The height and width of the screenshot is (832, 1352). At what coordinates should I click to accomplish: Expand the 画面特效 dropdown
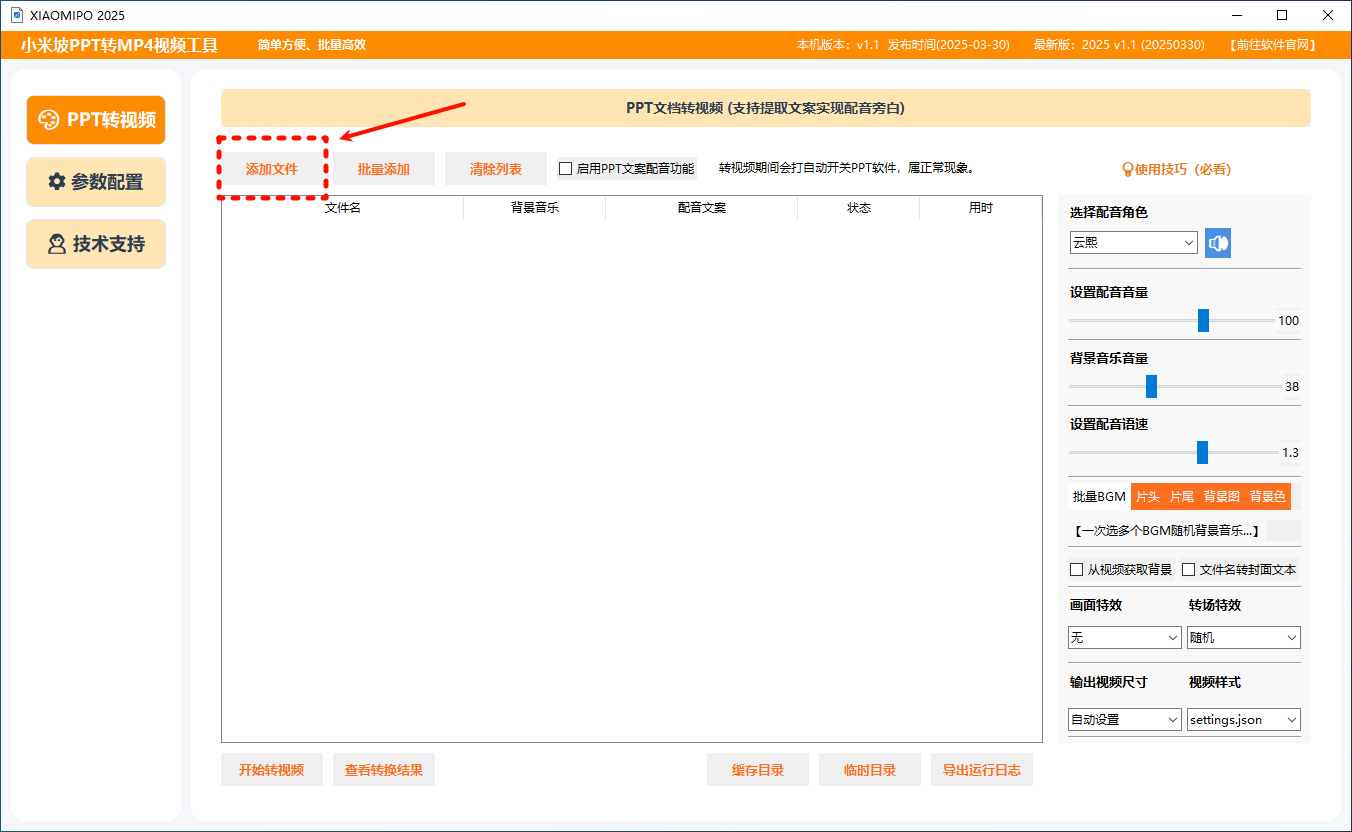[1125, 638]
